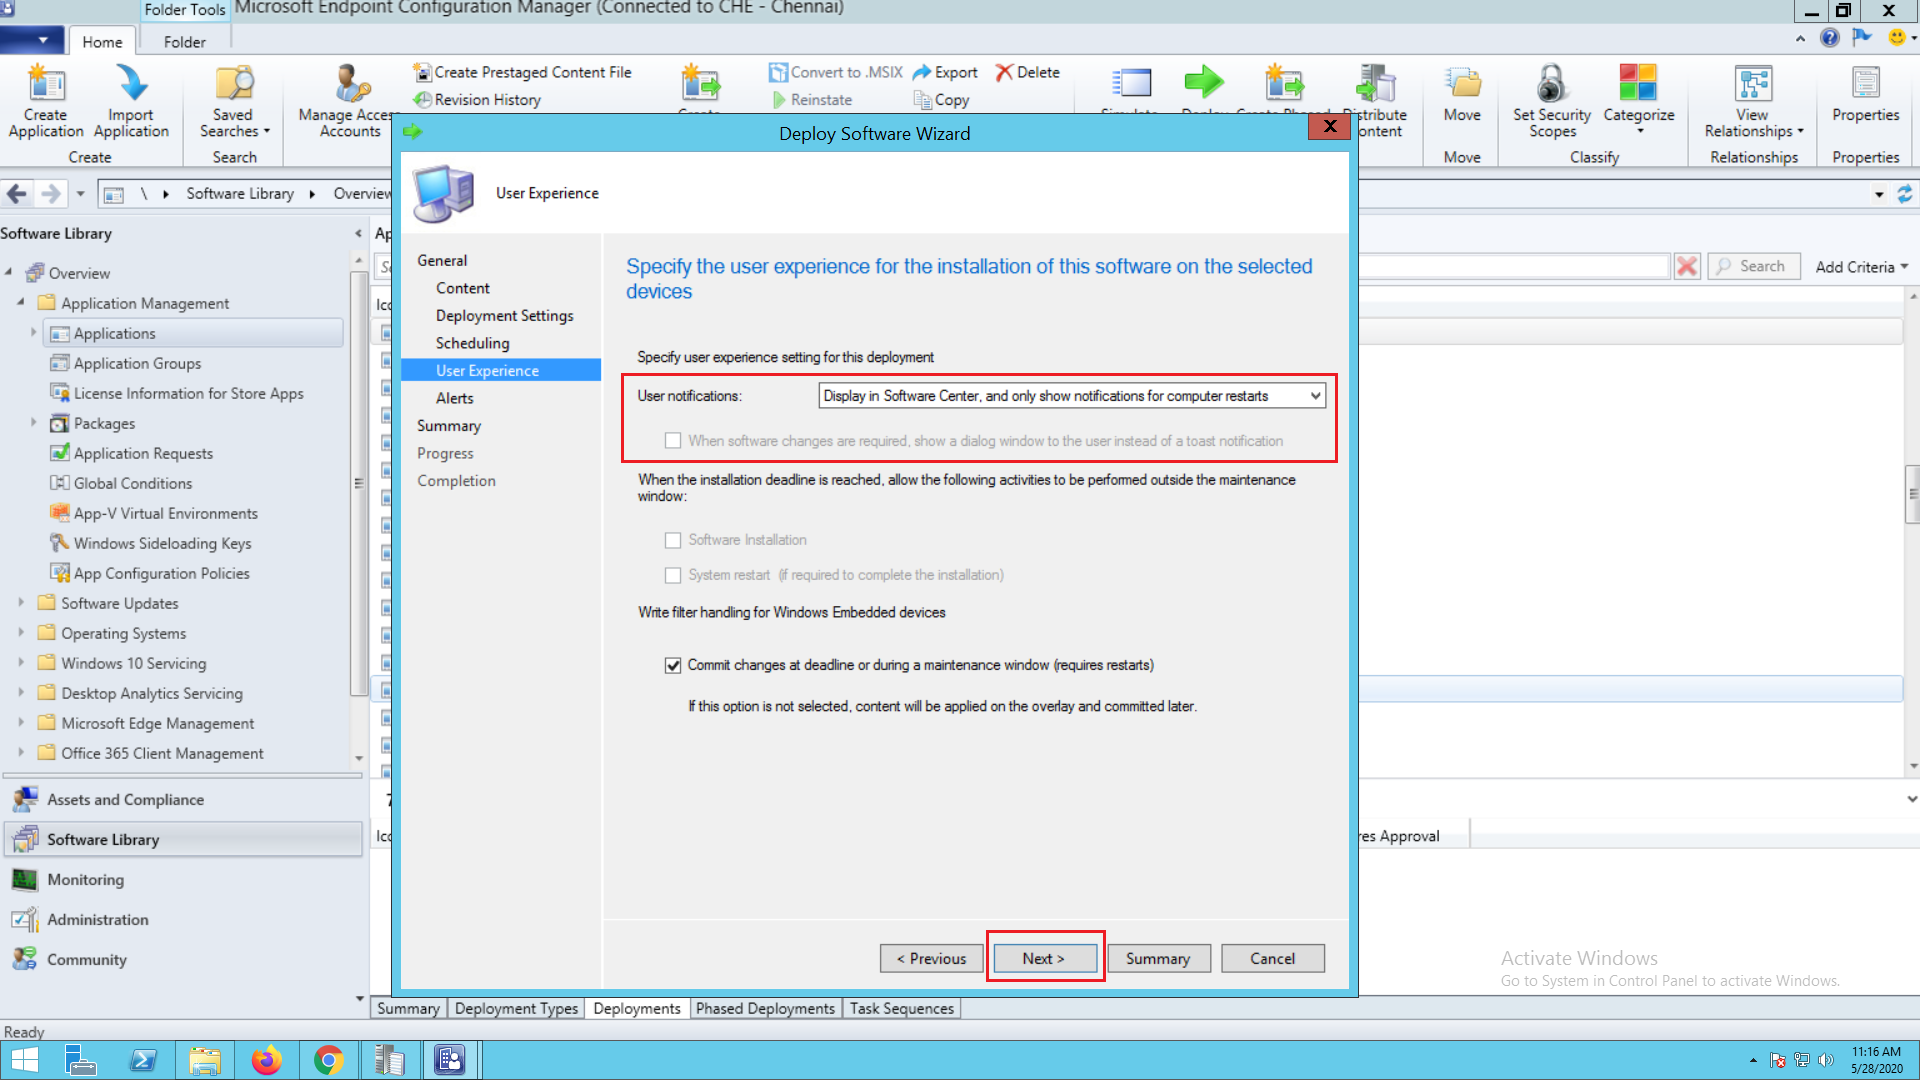The width and height of the screenshot is (1920, 1080).
Task: Launch Firefox from the taskbar
Action: click(266, 1060)
